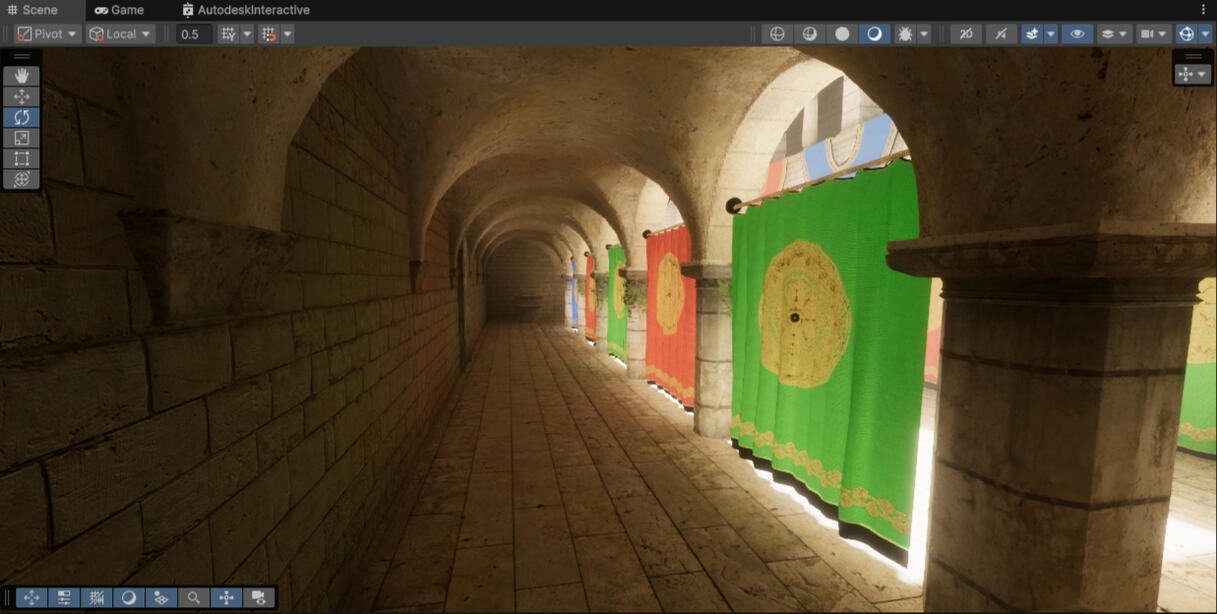The height and width of the screenshot is (614, 1217).
Task: Toggle 2D view mode
Action: pos(966,34)
